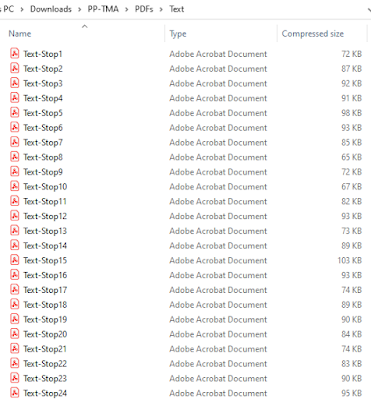Click the PDF icon of Text-Stop12
The image size is (371, 399).
click(14, 215)
